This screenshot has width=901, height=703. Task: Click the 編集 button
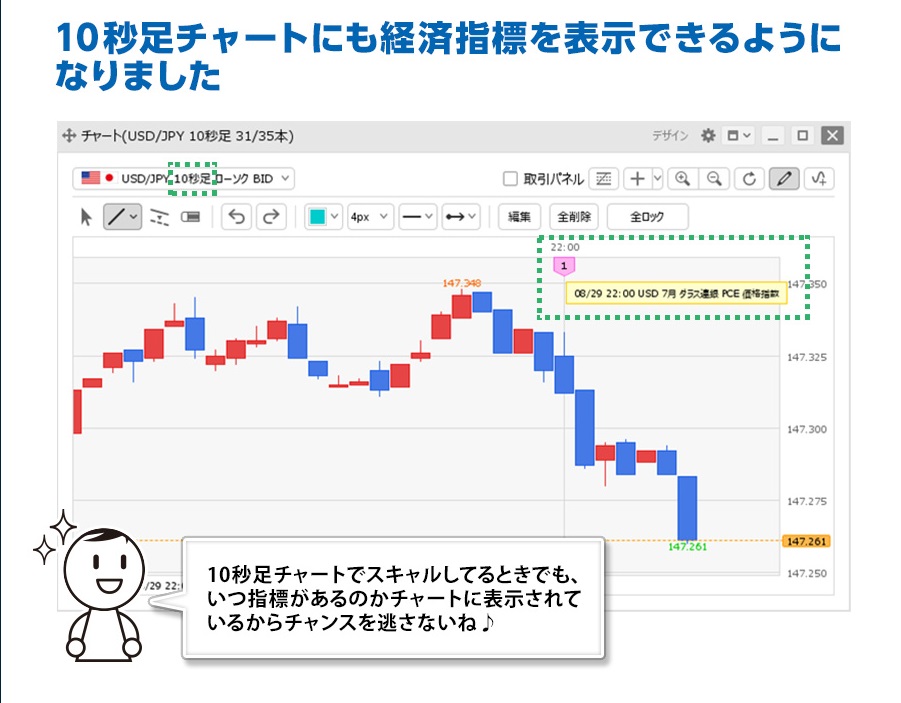click(x=519, y=217)
